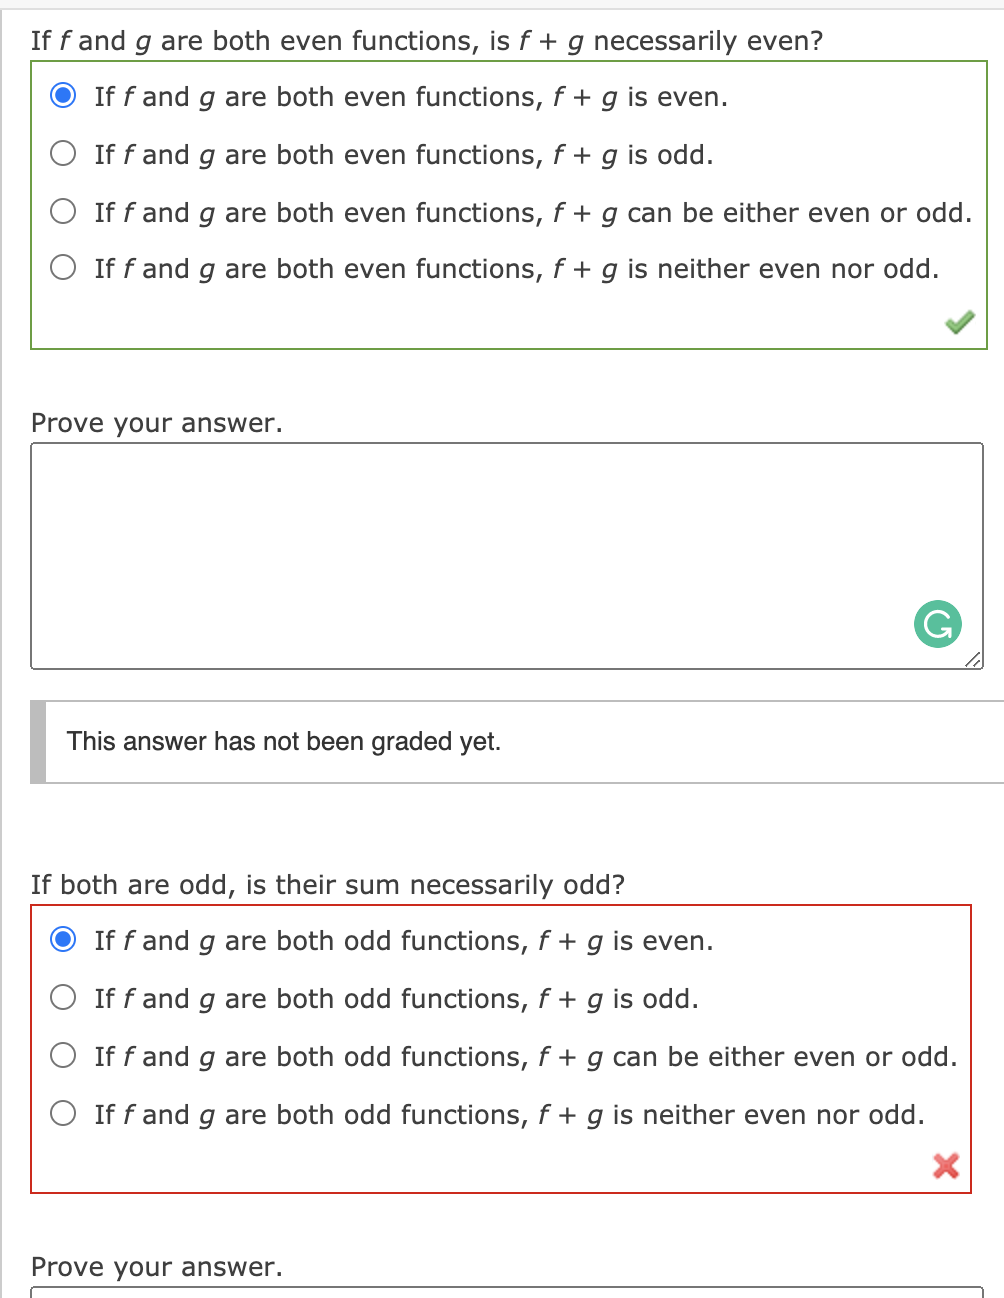The width and height of the screenshot is (1004, 1298).
Task: Click the green checkmark on the first question
Action: (960, 321)
